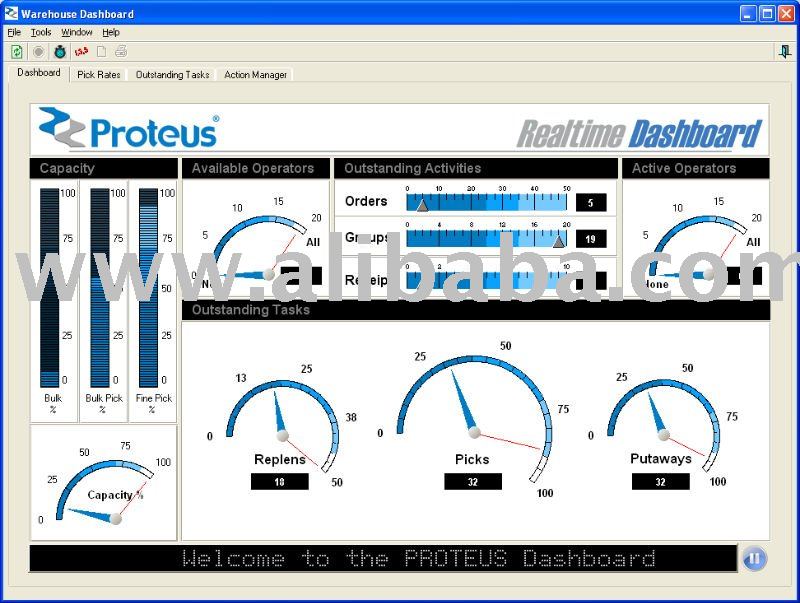Screen dimensions: 800x603
Task: Click the Proteus logo
Action: tap(130, 128)
